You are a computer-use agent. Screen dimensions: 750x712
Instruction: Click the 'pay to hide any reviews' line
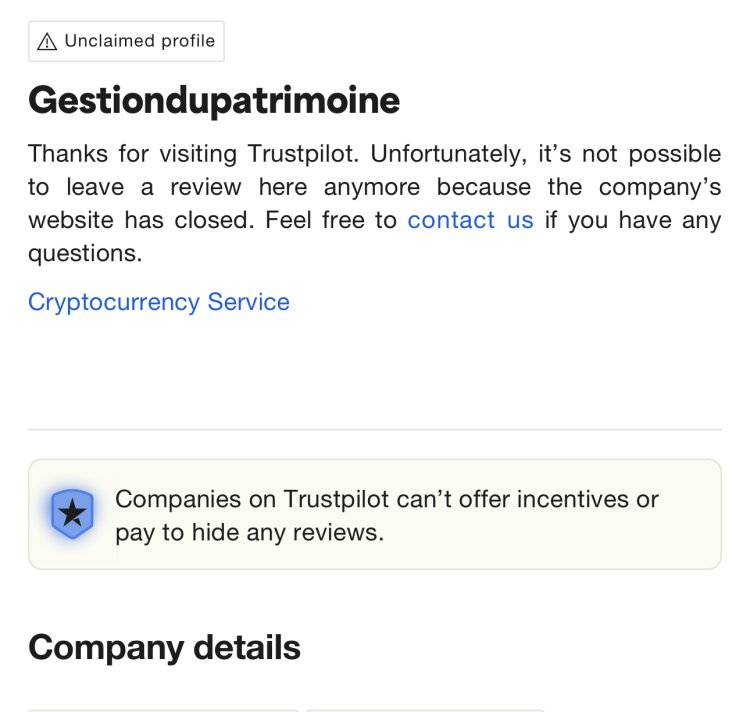tap(250, 532)
